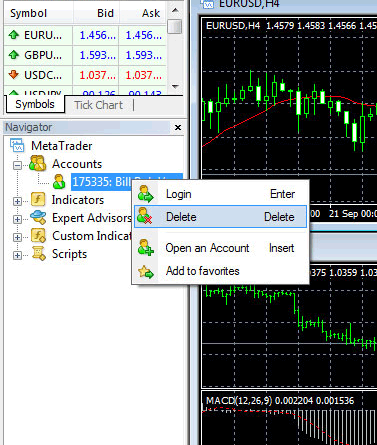This screenshot has width=377, height=445.
Task: Click the Indicators folder icon
Action: [38, 199]
